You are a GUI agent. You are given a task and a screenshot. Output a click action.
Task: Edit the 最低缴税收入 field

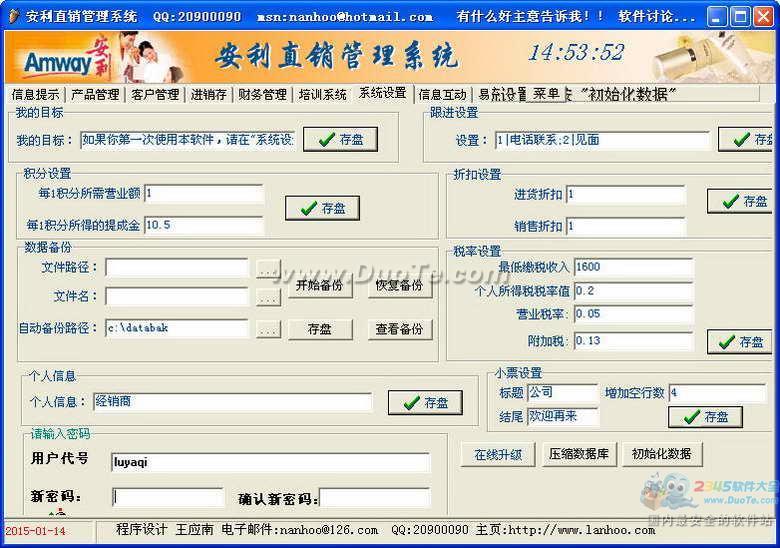(634, 267)
